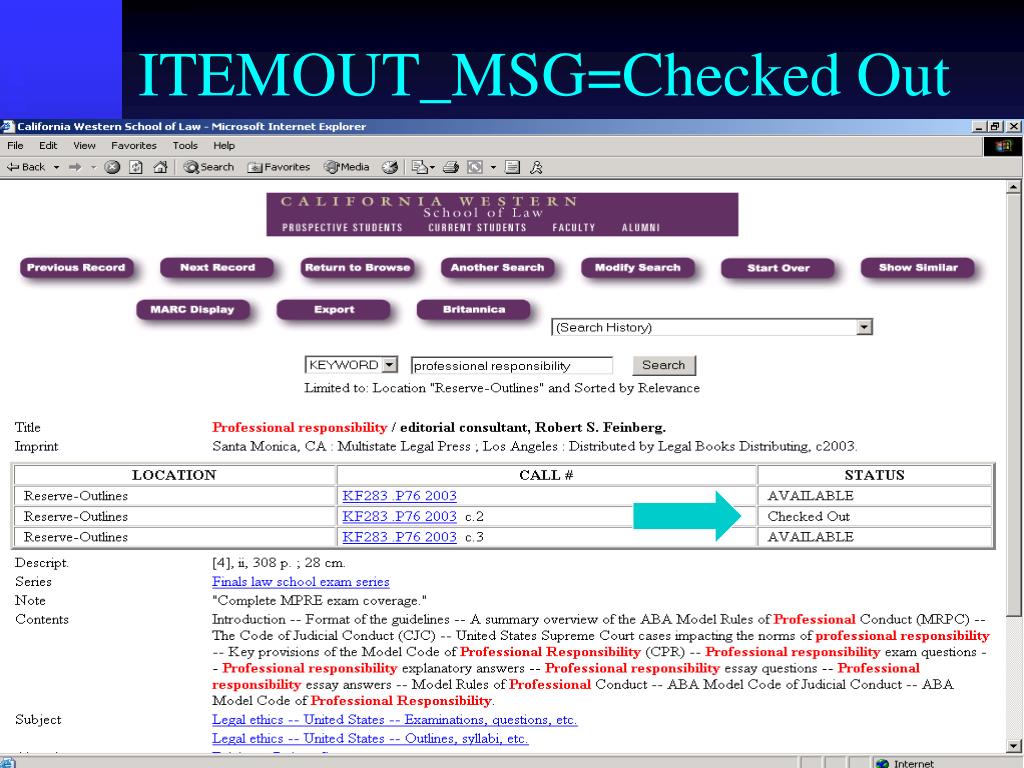
Task: Click the Britannica button
Action: point(474,310)
